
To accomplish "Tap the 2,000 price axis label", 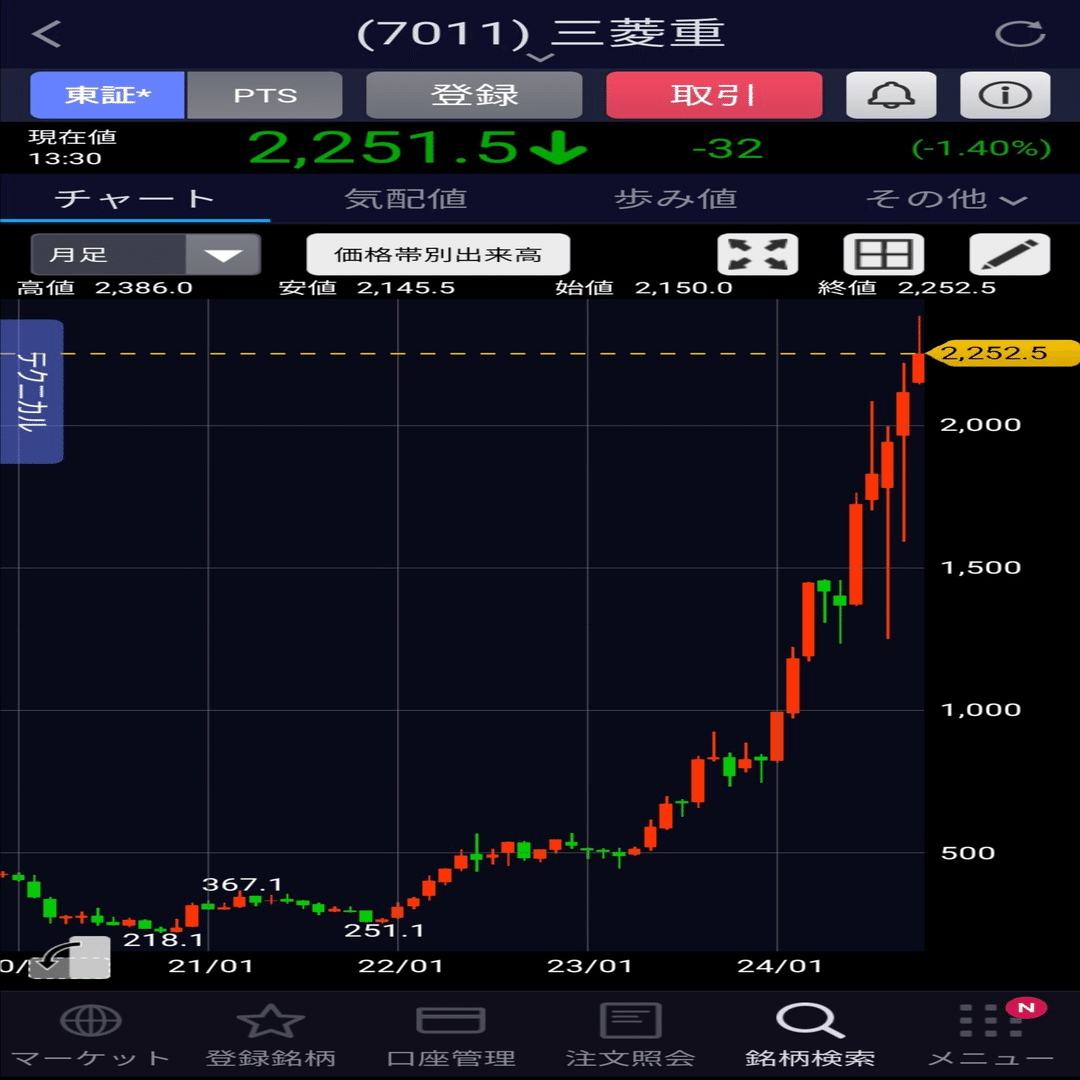I will (x=980, y=425).
